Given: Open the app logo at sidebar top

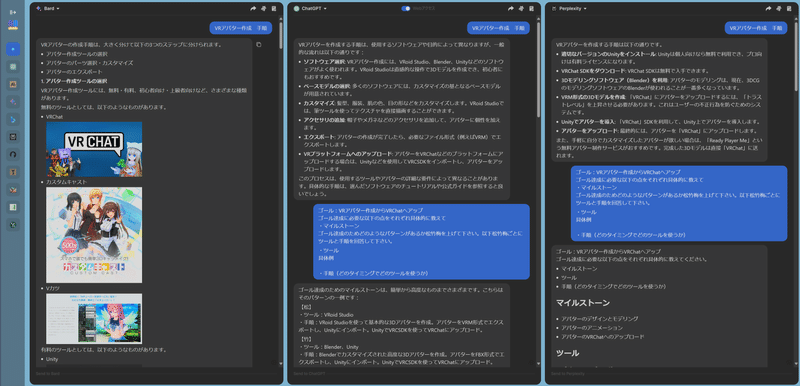Looking at the screenshot, I should coord(13,26).
